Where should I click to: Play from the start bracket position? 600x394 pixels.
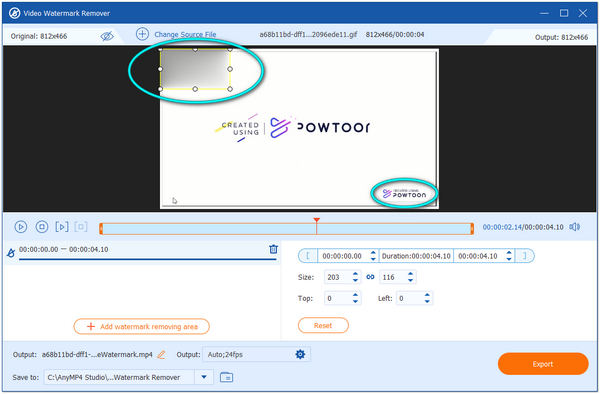62,227
